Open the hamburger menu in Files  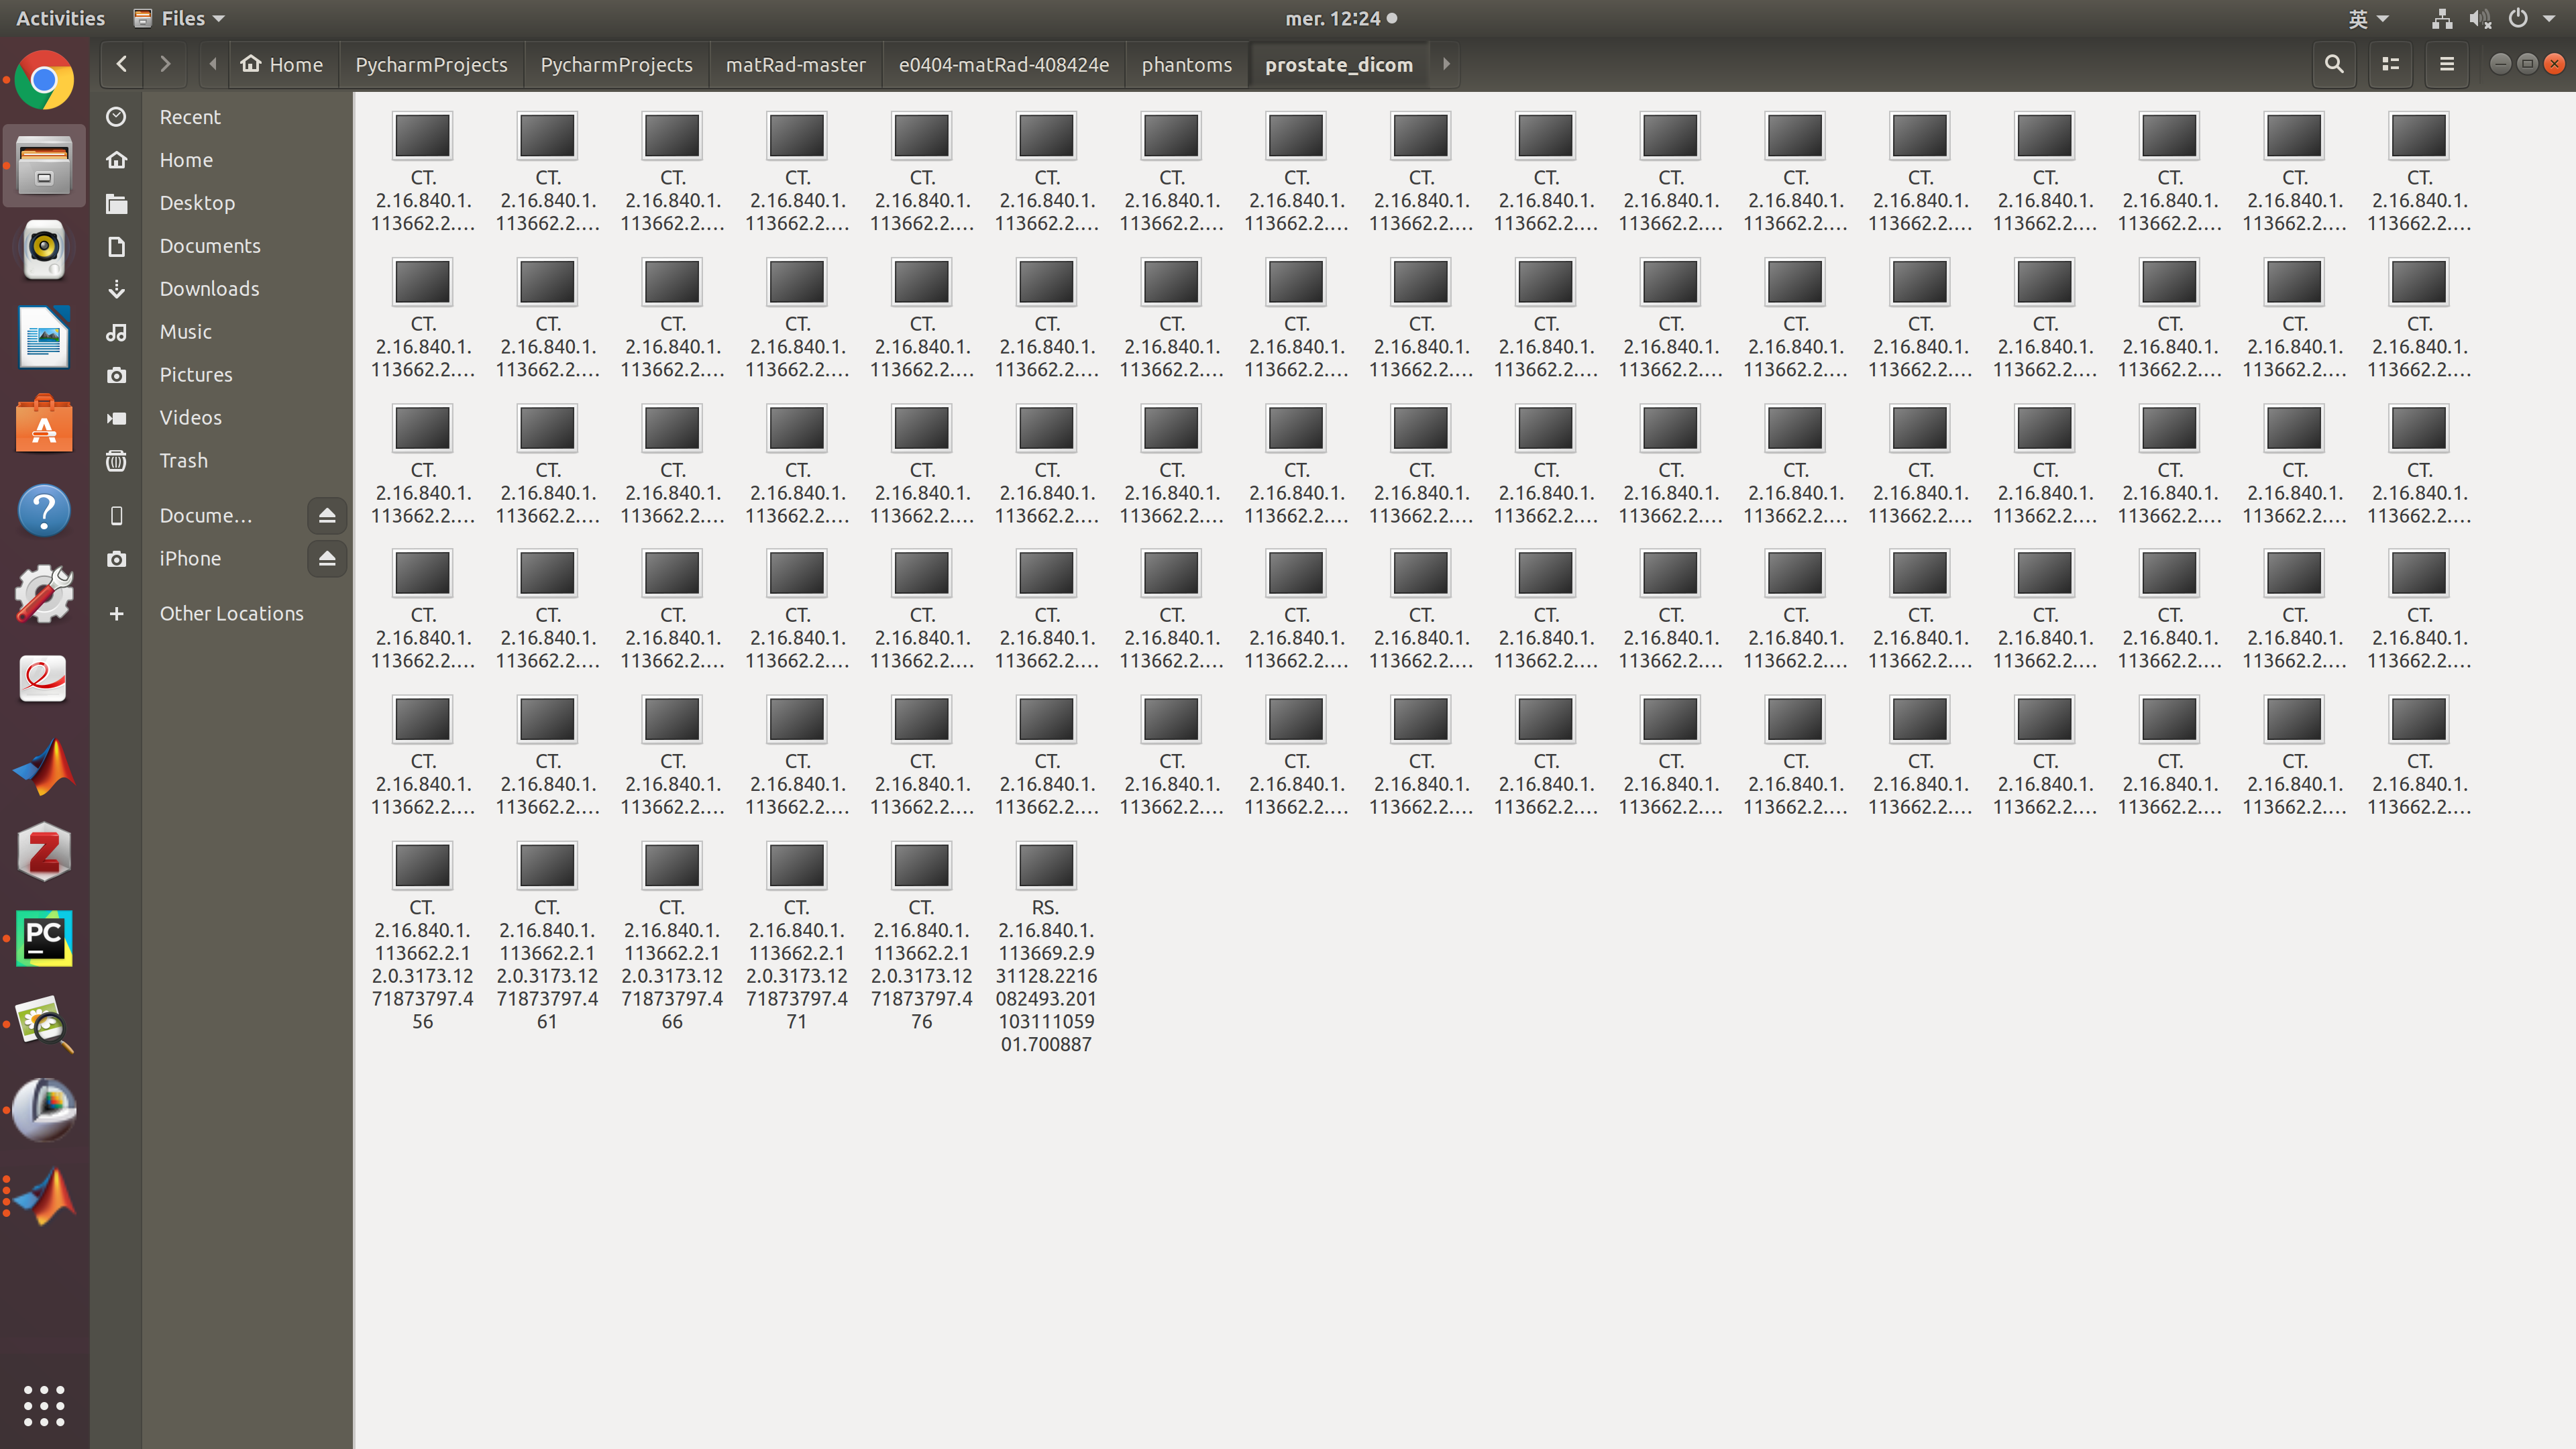tap(2447, 64)
